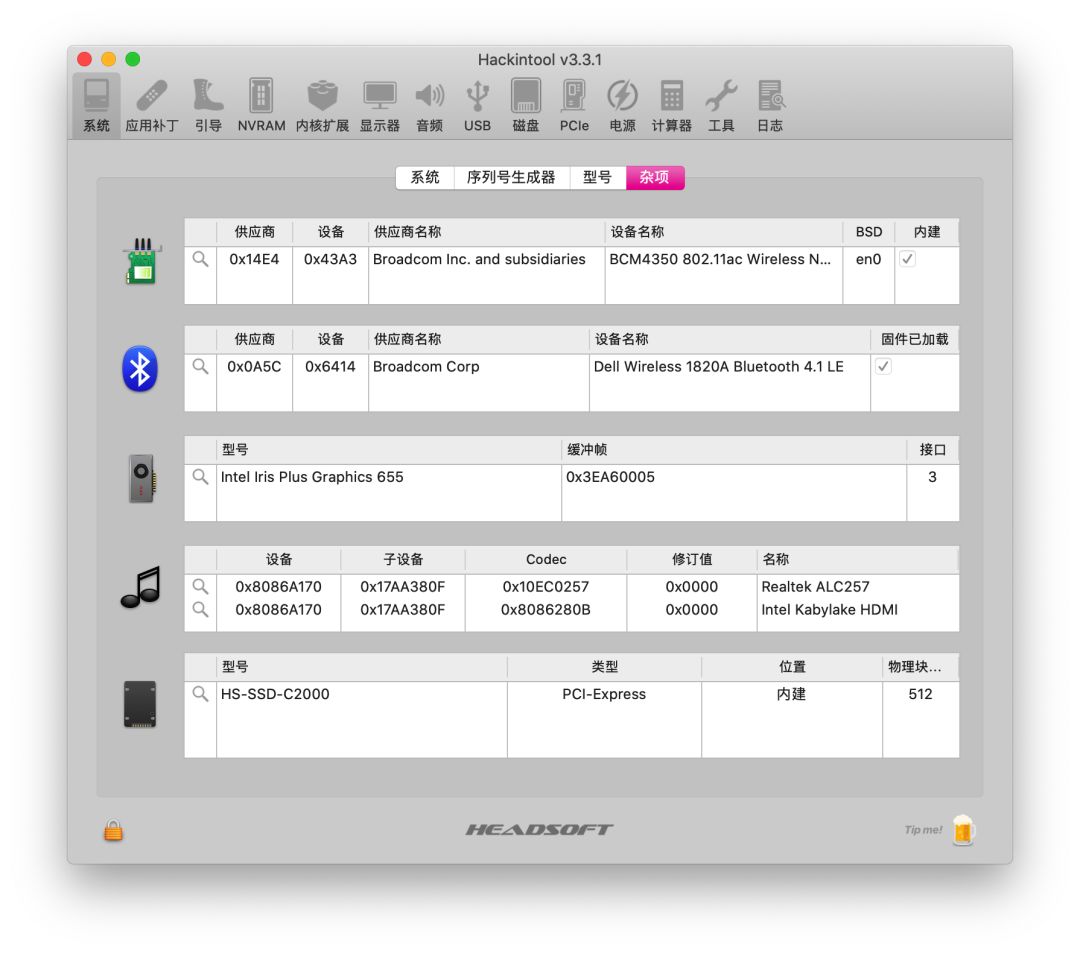Open the 音频 (Audio) toolbar section
The image size is (1080, 953).
pos(429,105)
